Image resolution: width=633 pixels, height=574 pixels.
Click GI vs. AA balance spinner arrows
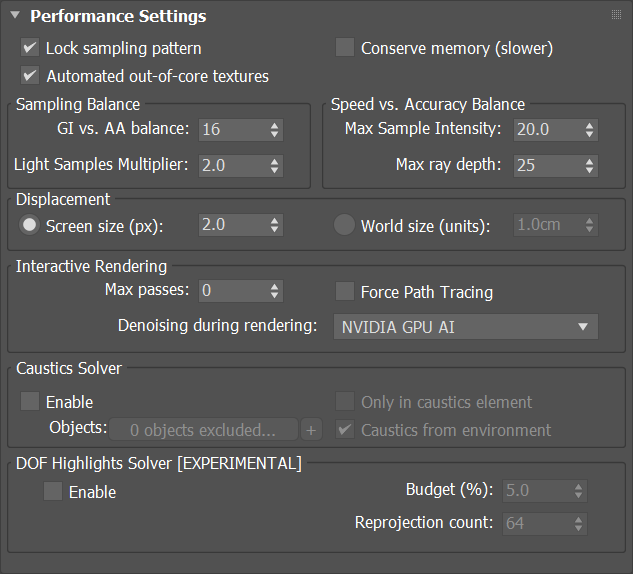coord(275,130)
